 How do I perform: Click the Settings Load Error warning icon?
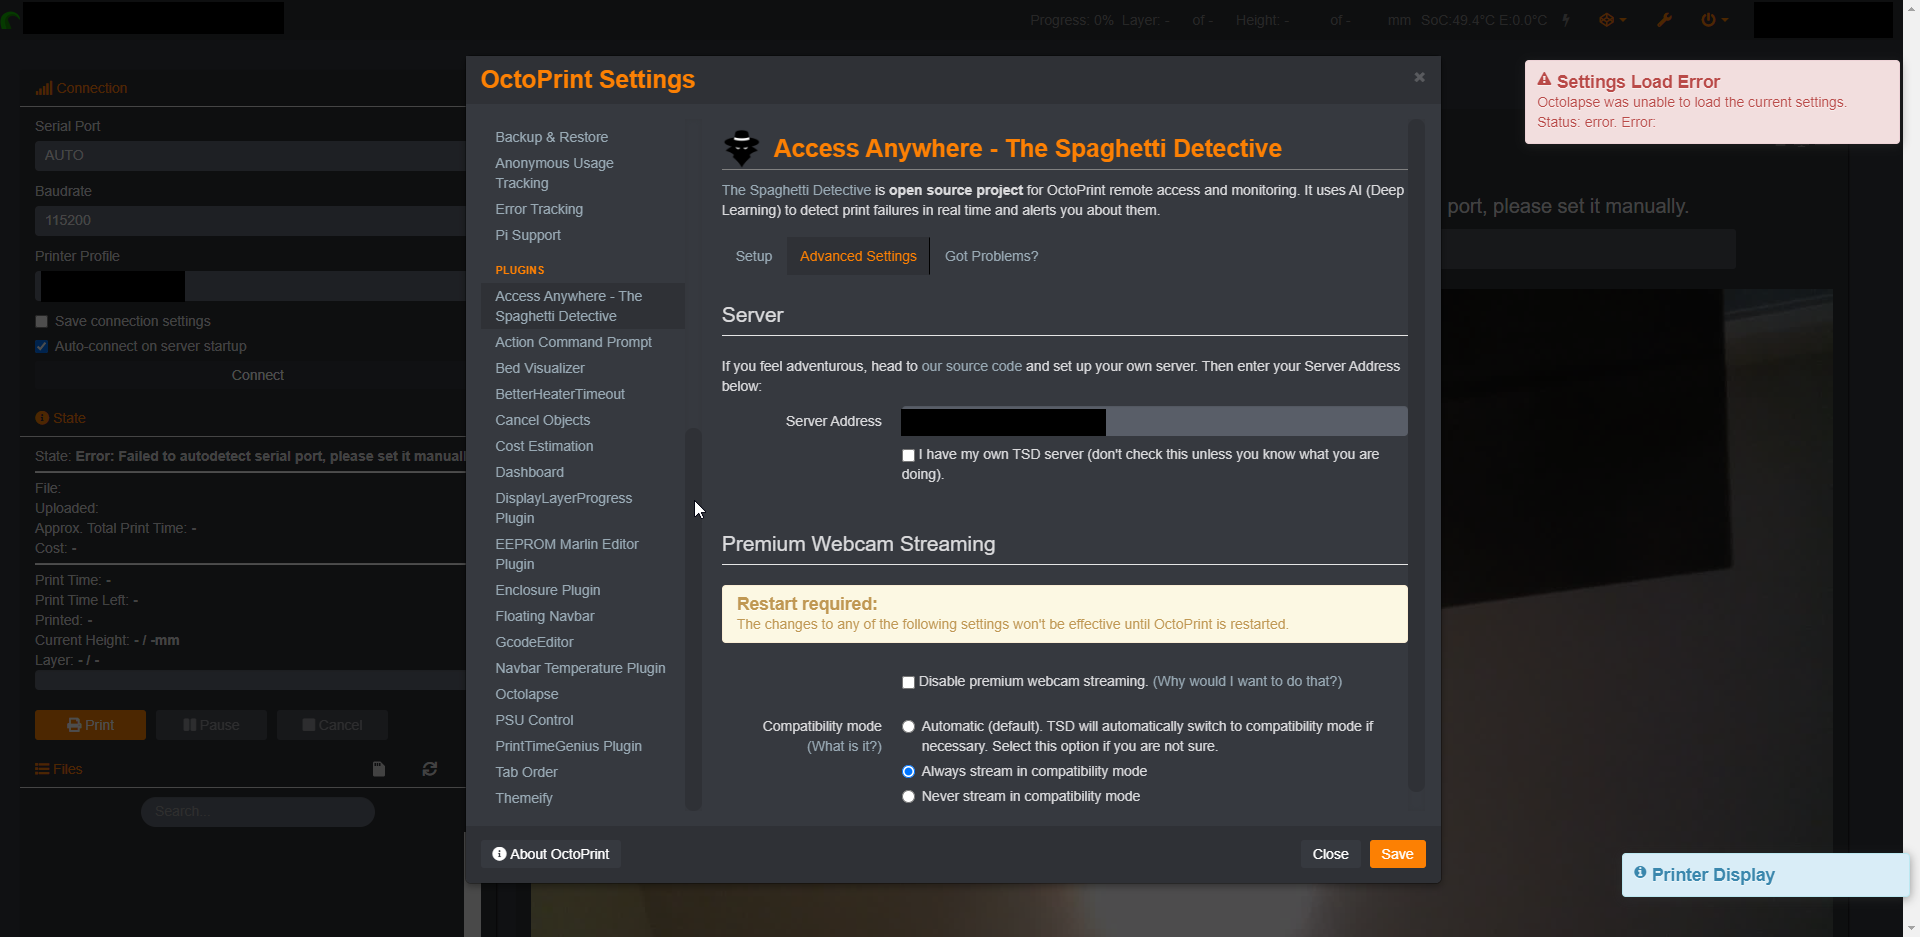point(1544,80)
